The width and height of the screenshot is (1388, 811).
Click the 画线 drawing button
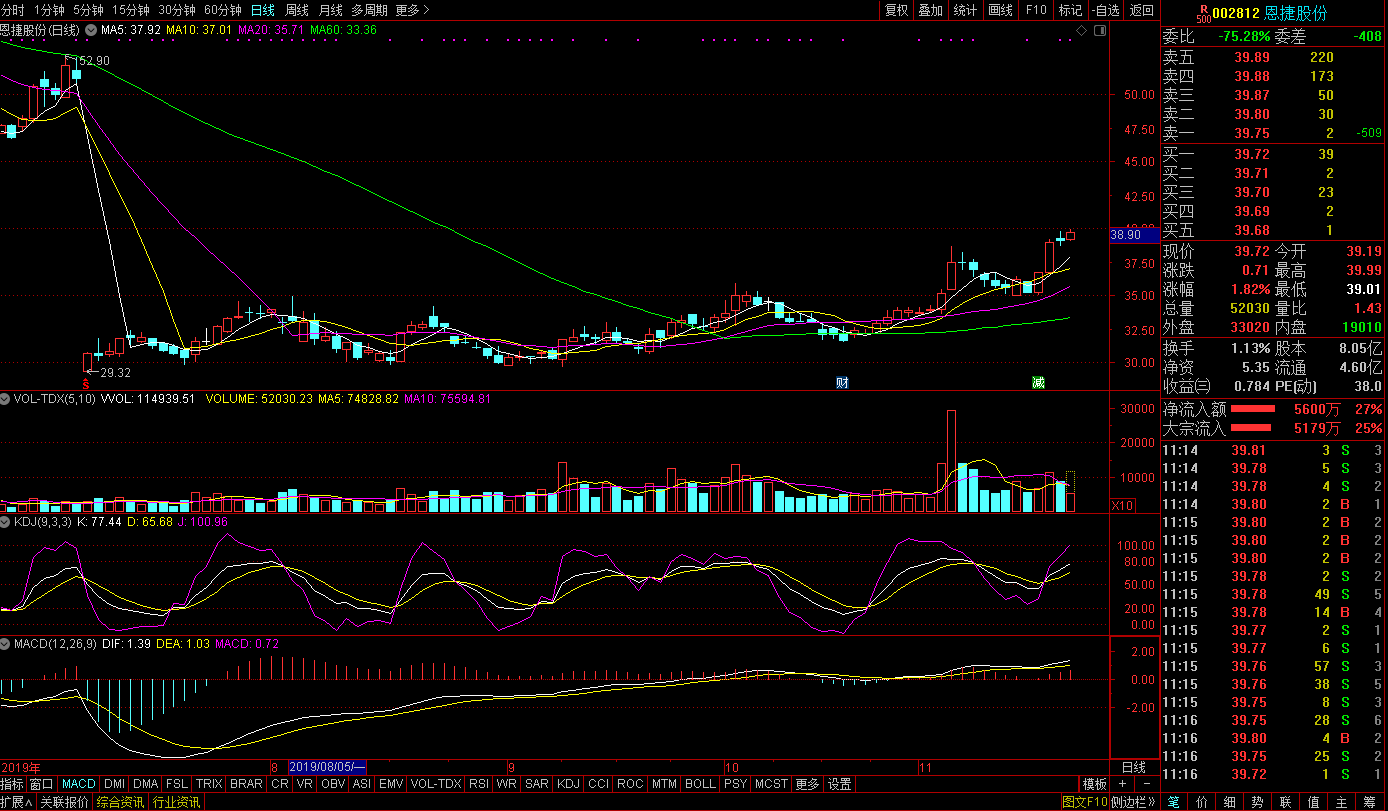click(1000, 10)
